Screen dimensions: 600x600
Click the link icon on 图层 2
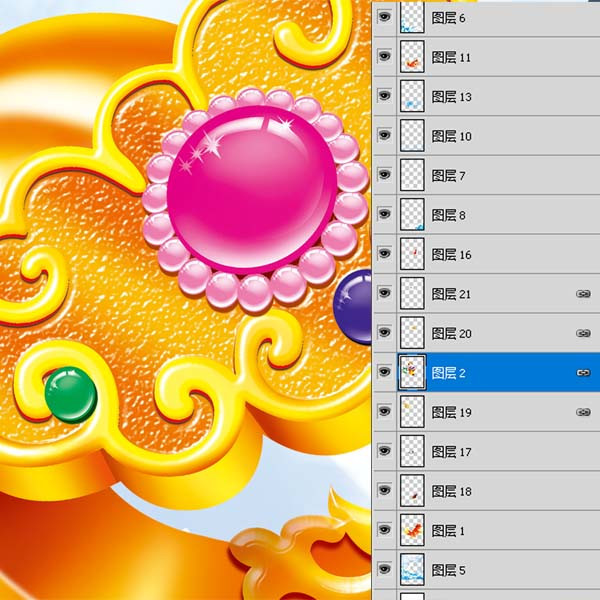pos(583,372)
